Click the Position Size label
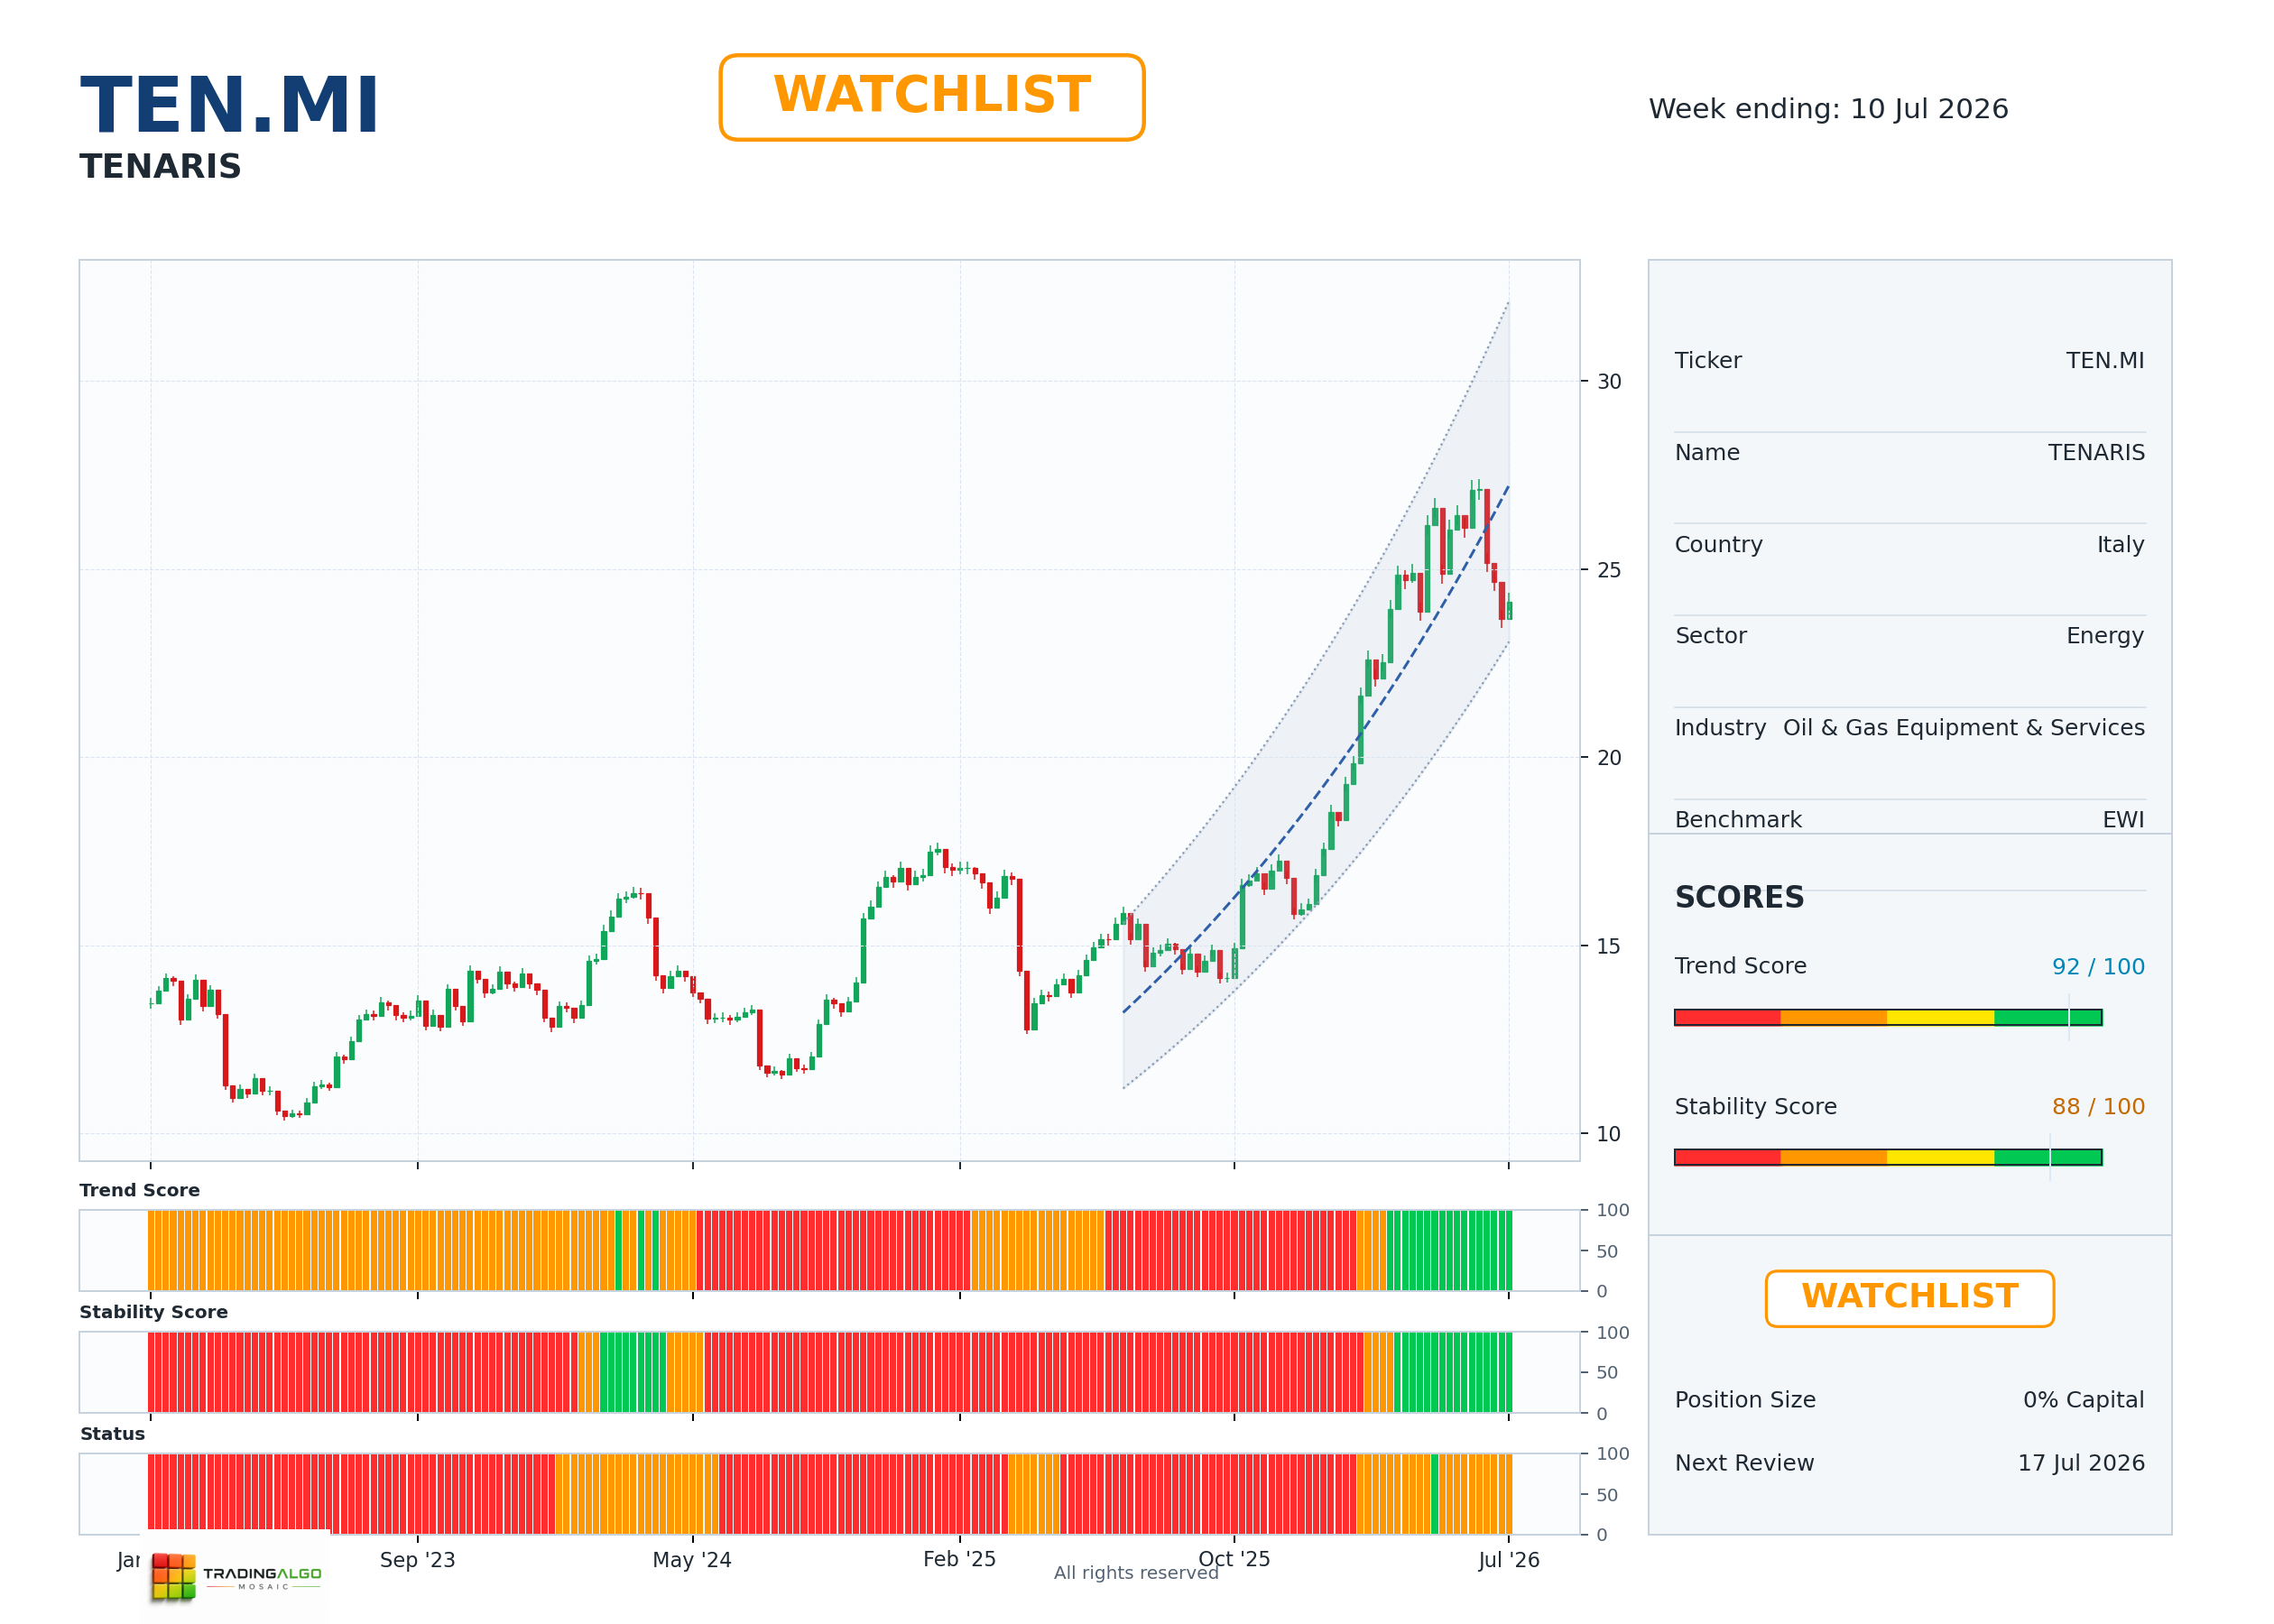 point(1745,1400)
